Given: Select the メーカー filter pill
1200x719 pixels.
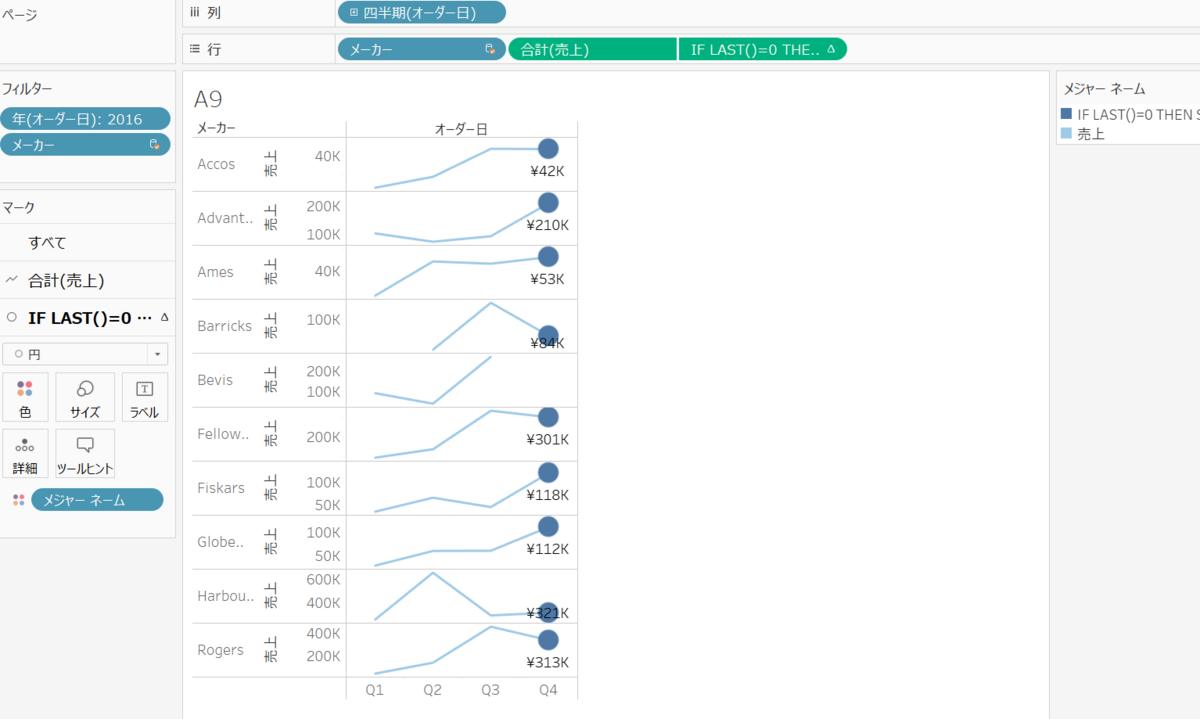Looking at the screenshot, I should (x=85, y=145).
